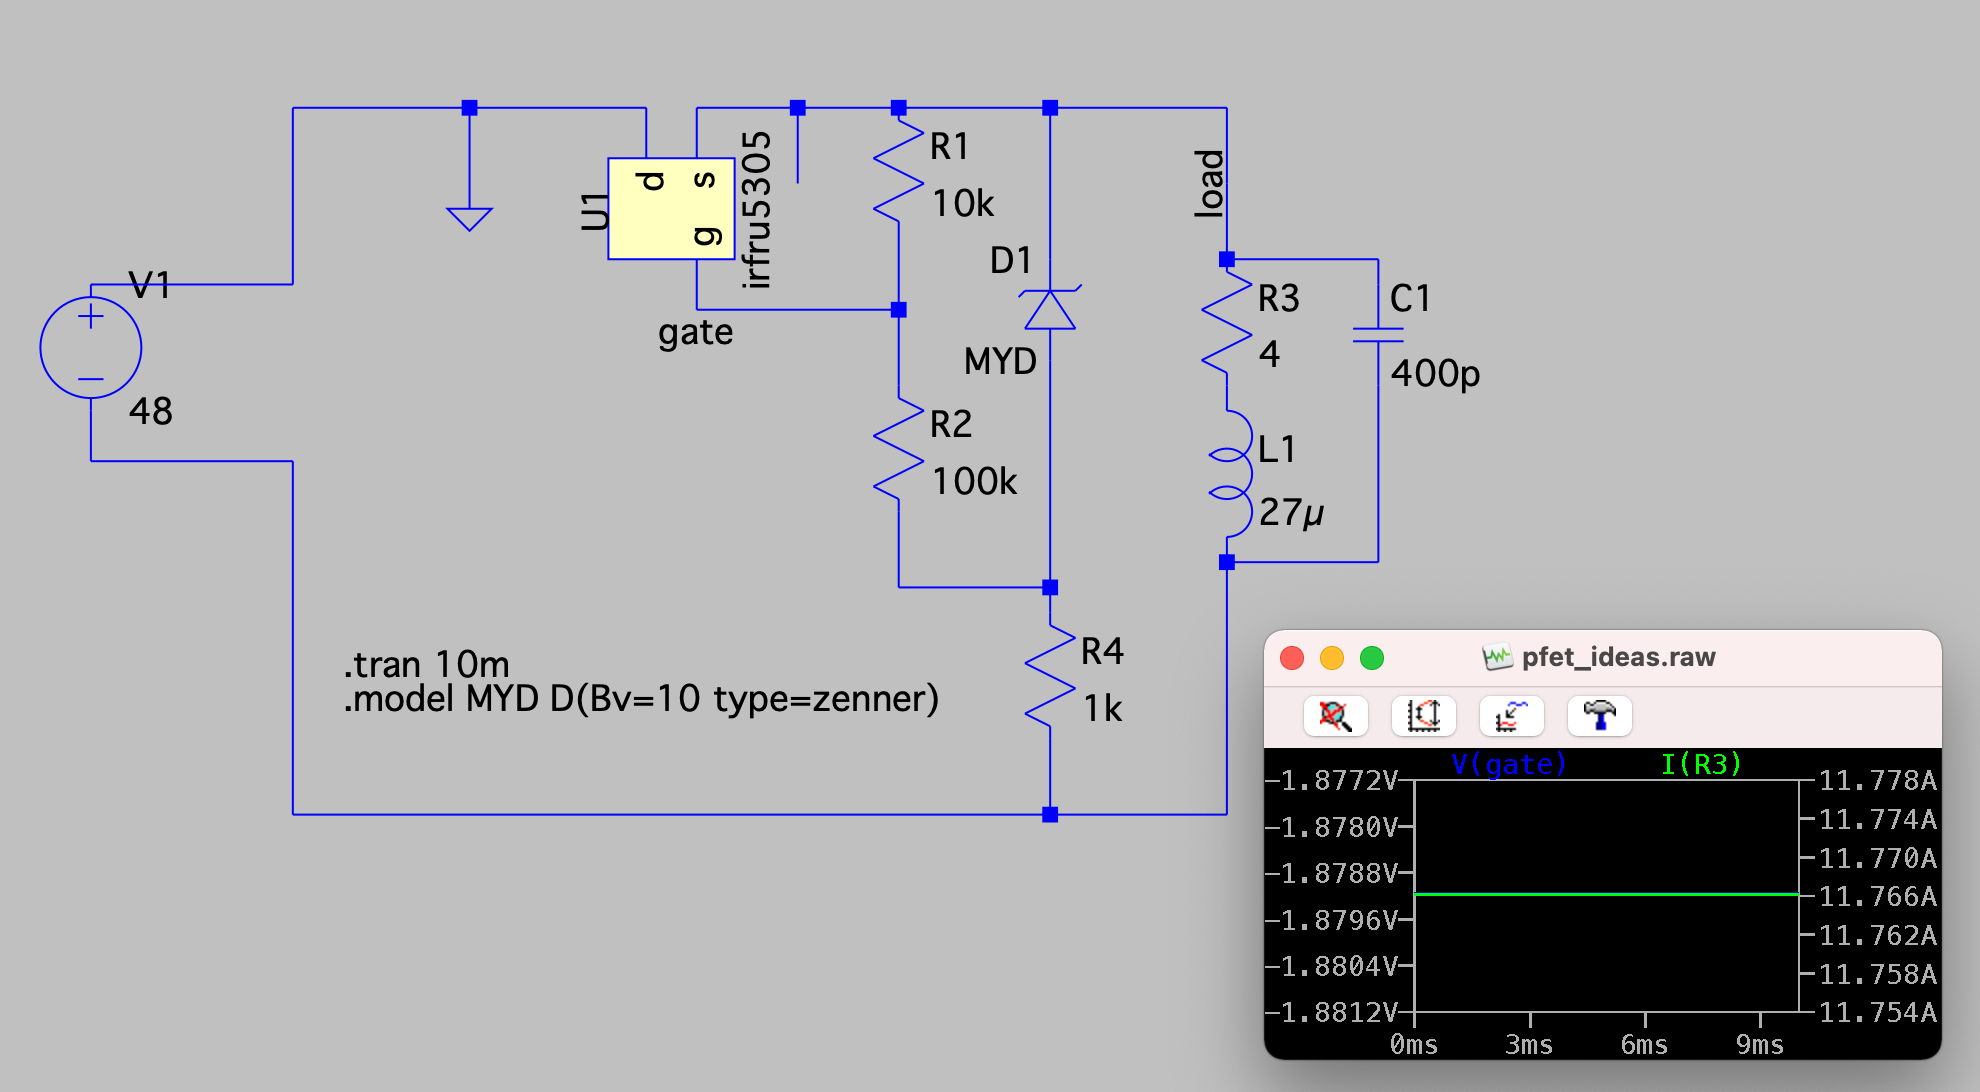Click the V(gate) trace label
Screen dimensions: 1980x1092
point(1508,764)
